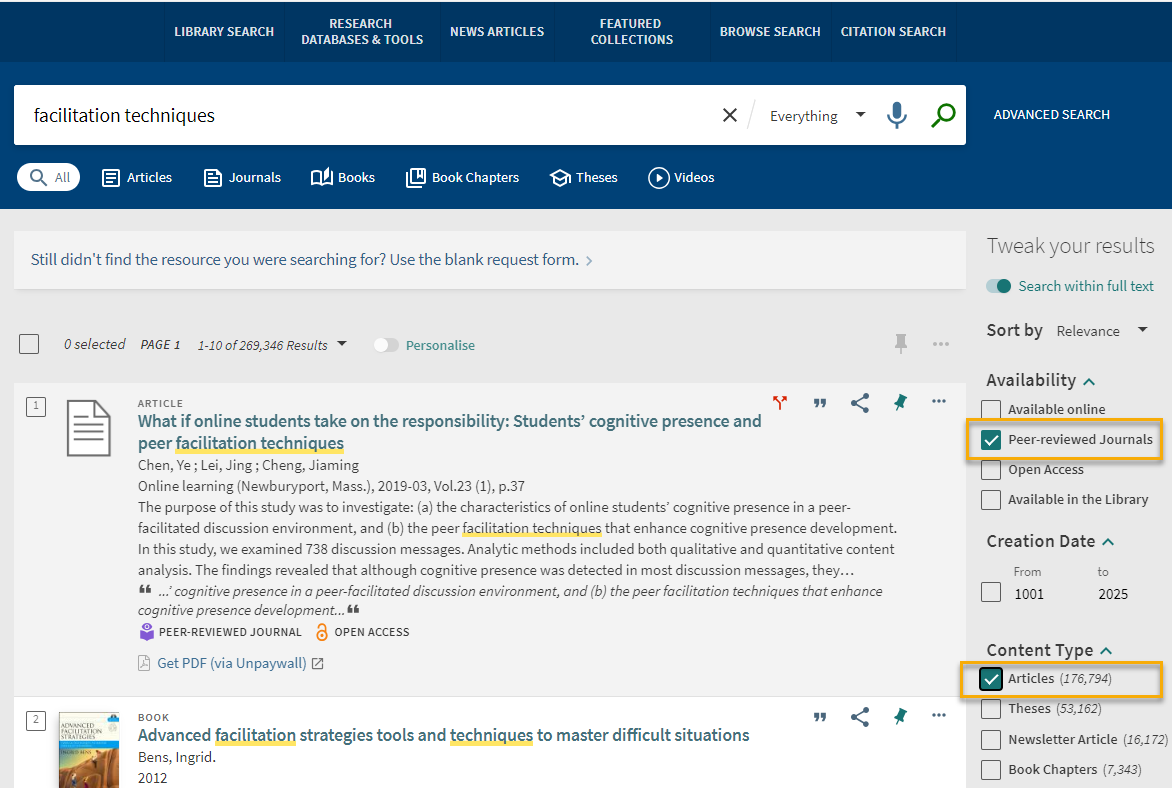The height and width of the screenshot is (788, 1172).
Task: Click the quotation citation icon on first result
Action: pyautogui.click(x=820, y=402)
